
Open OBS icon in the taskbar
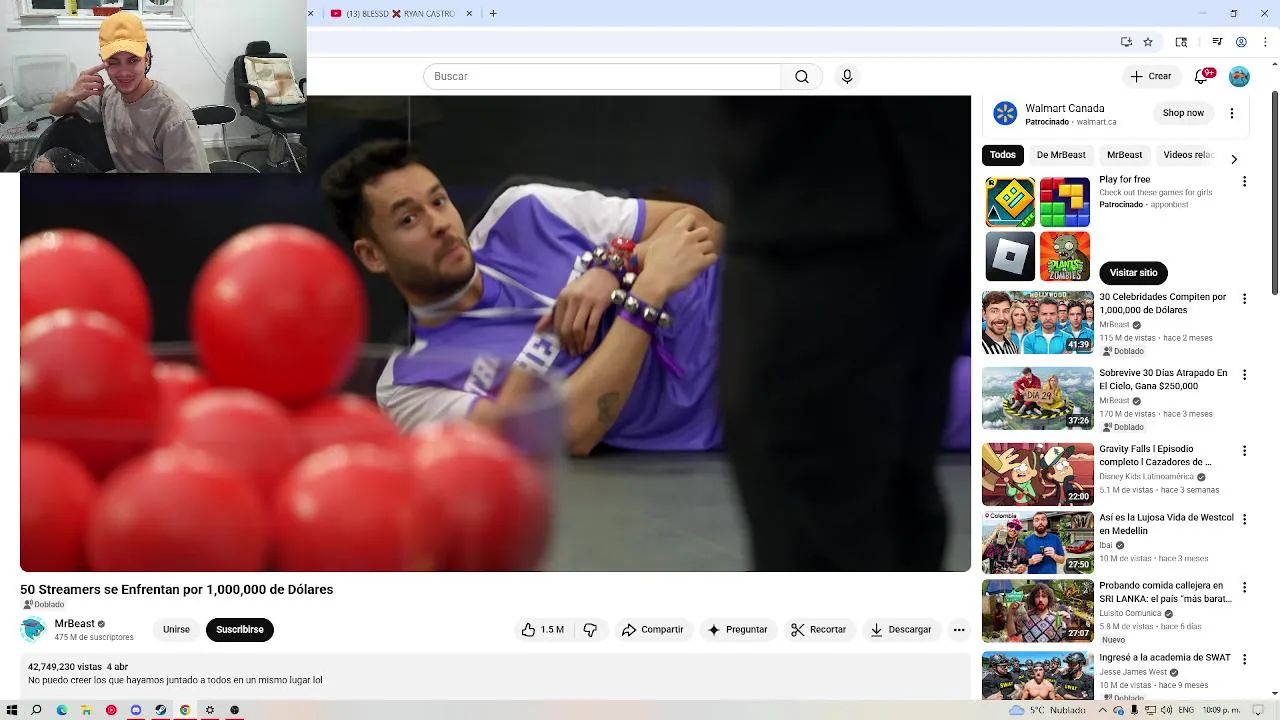(235, 710)
